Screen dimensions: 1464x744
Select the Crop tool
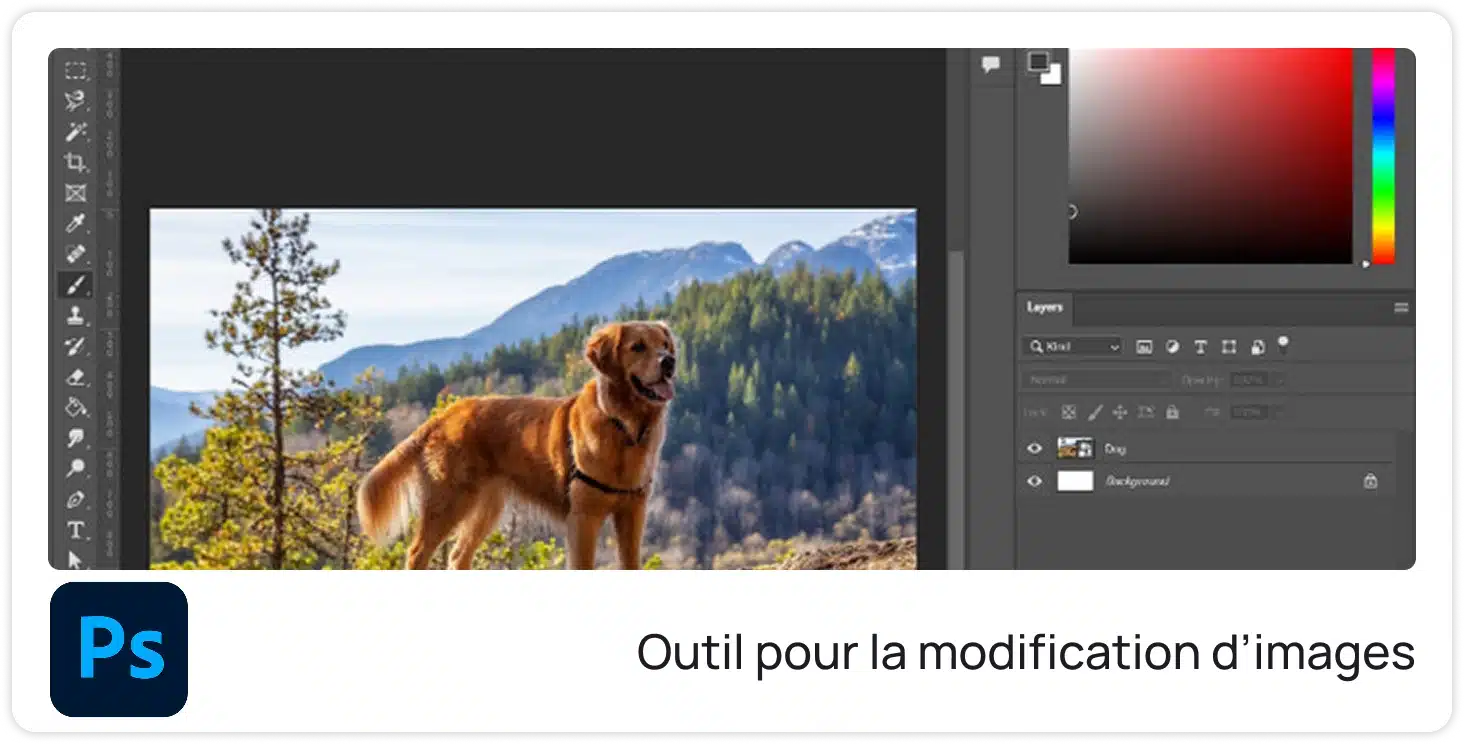pyautogui.click(x=76, y=162)
